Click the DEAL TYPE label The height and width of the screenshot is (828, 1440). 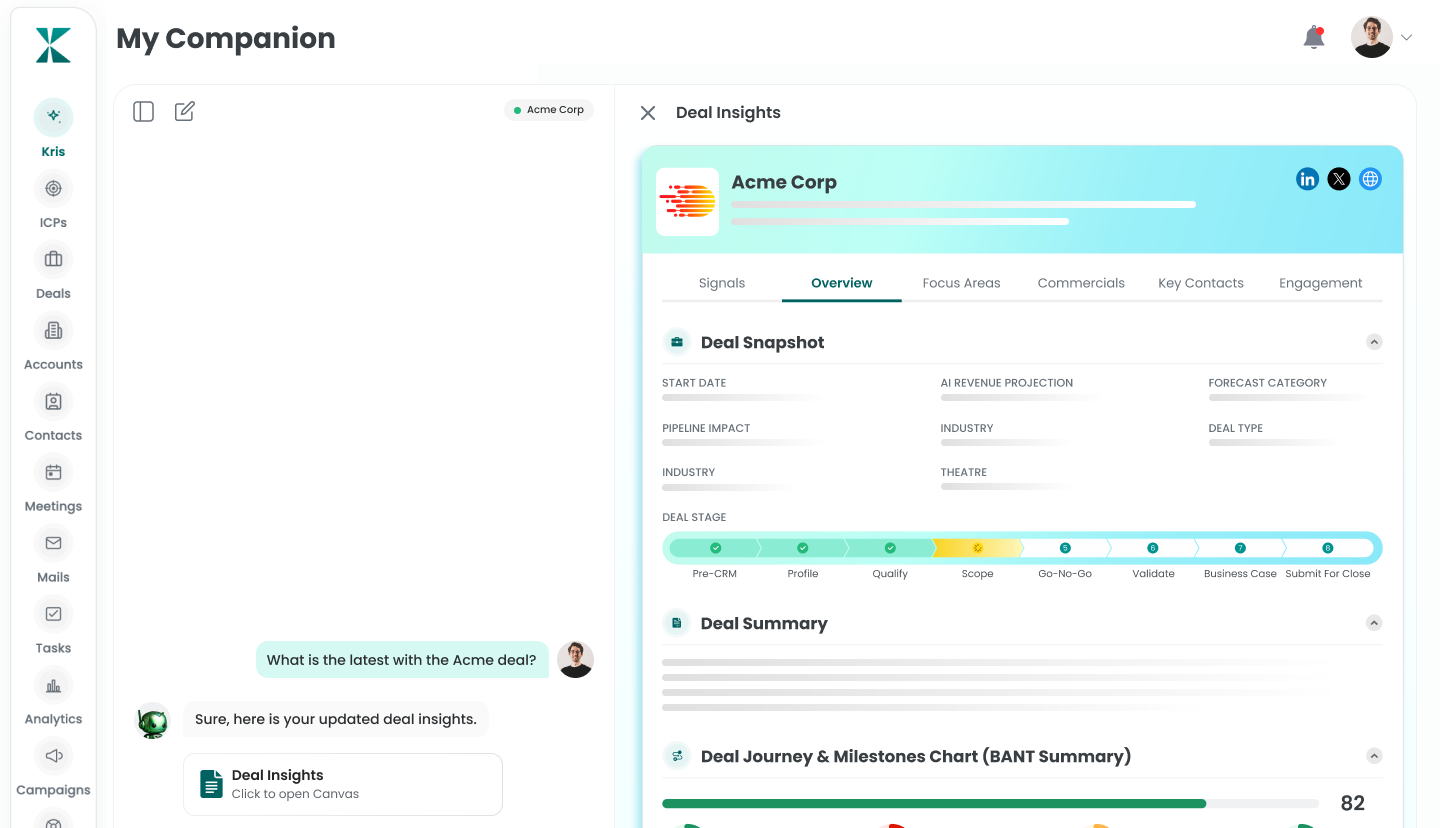click(x=1236, y=428)
